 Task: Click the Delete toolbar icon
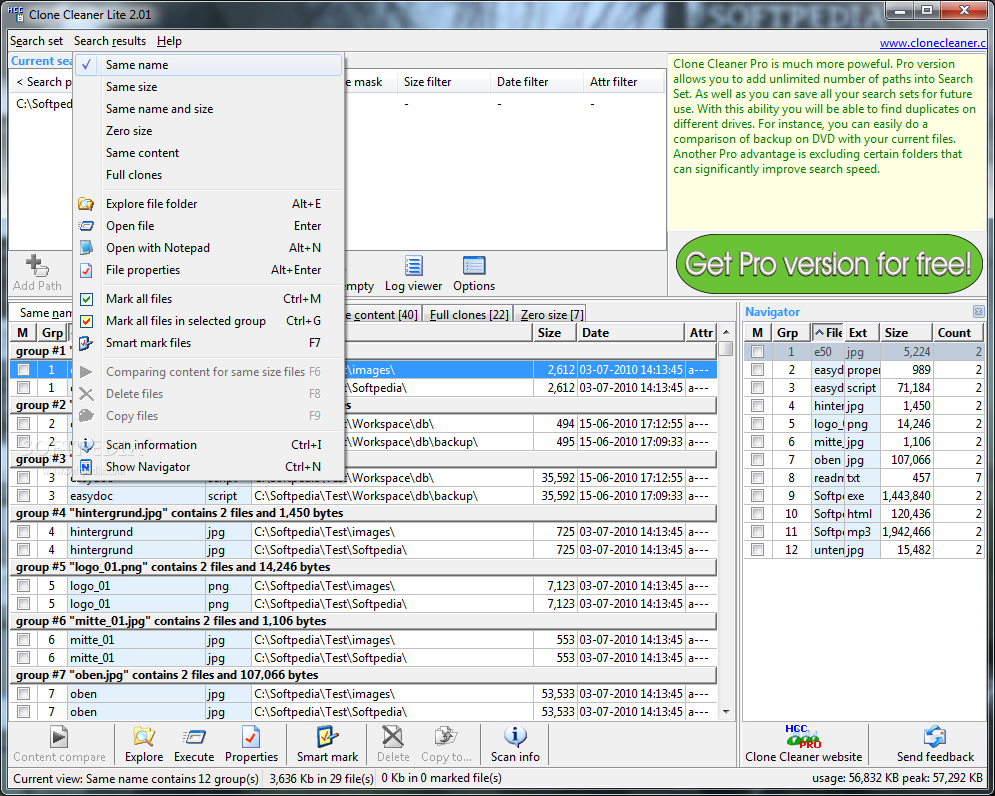click(x=393, y=737)
